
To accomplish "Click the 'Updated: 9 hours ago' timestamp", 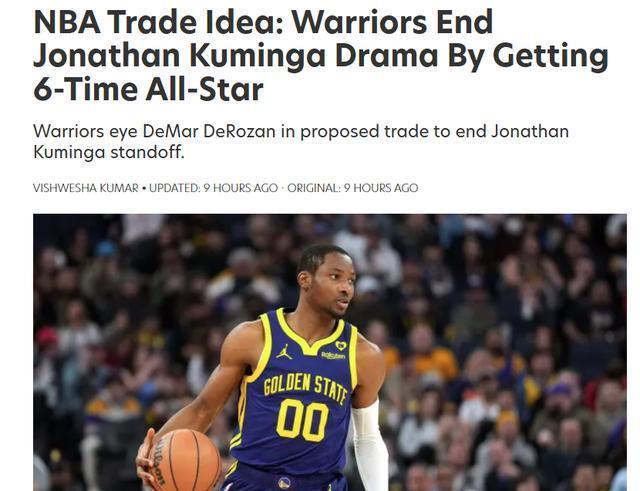I will pyautogui.click(x=213, y=188).
